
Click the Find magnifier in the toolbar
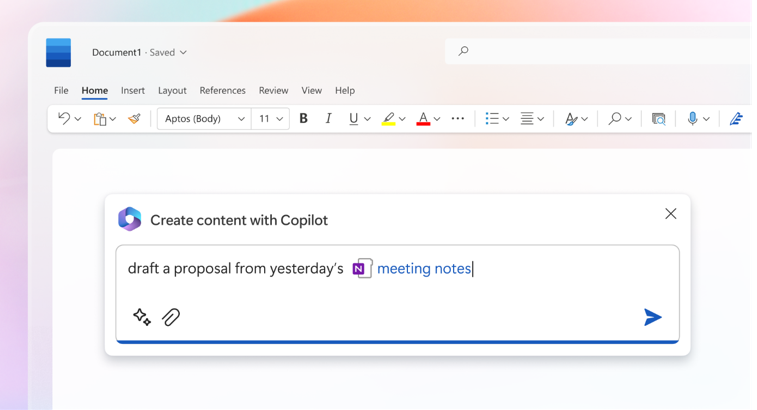coord(615,118)
